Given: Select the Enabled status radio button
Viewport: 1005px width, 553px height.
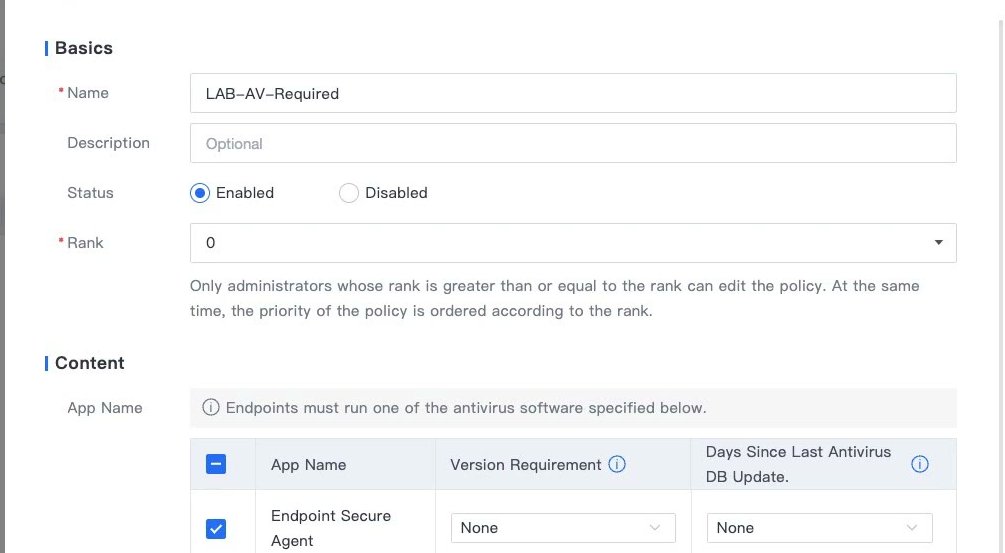Looking at the screenshot, I should (200, 193).
